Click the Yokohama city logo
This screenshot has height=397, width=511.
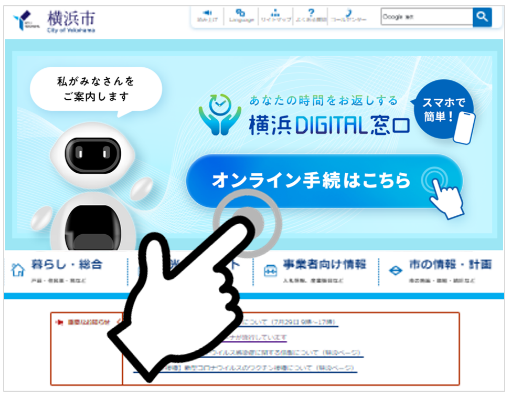[54, 21]
